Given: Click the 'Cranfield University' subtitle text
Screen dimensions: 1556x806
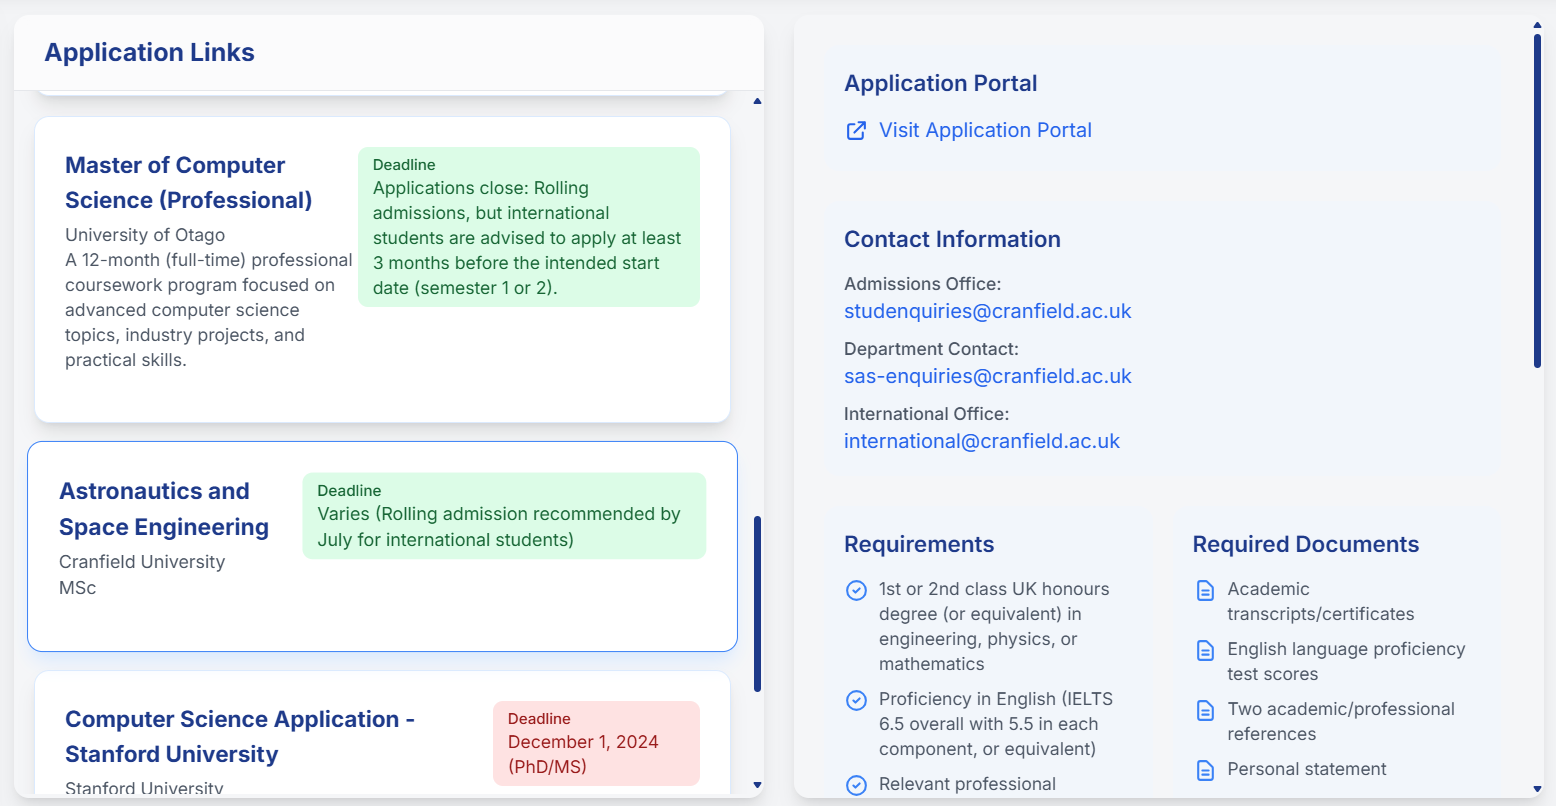Looking at the screenshot, I should pos(142,562).
